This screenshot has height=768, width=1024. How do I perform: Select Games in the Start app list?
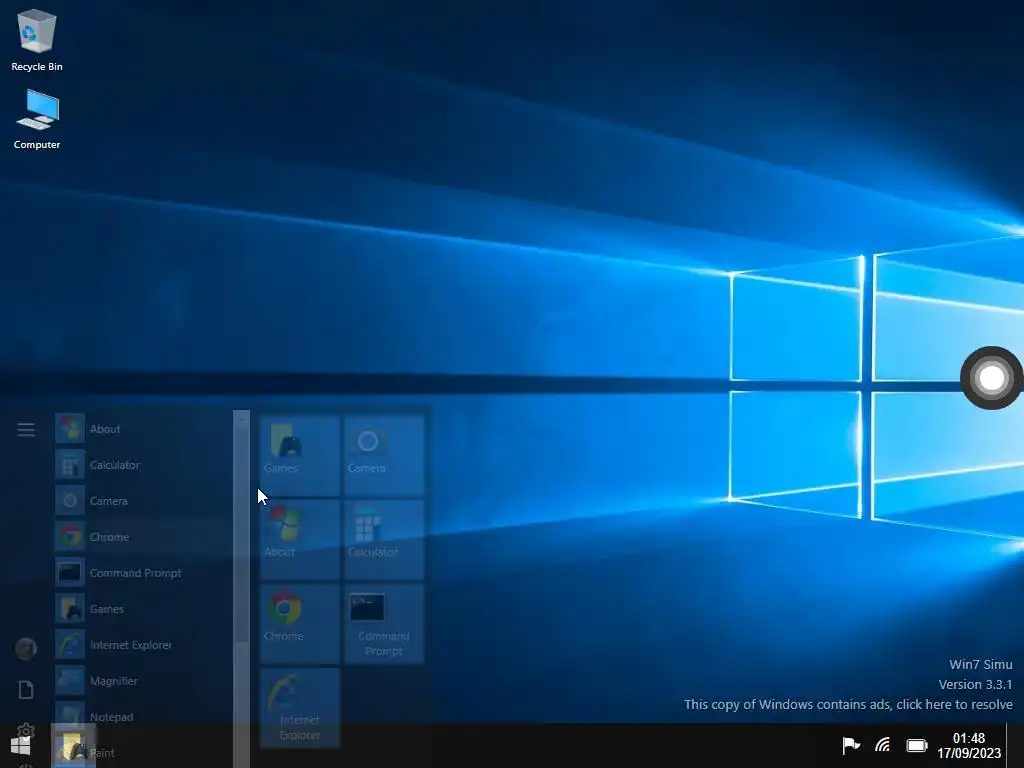[142, 609]
